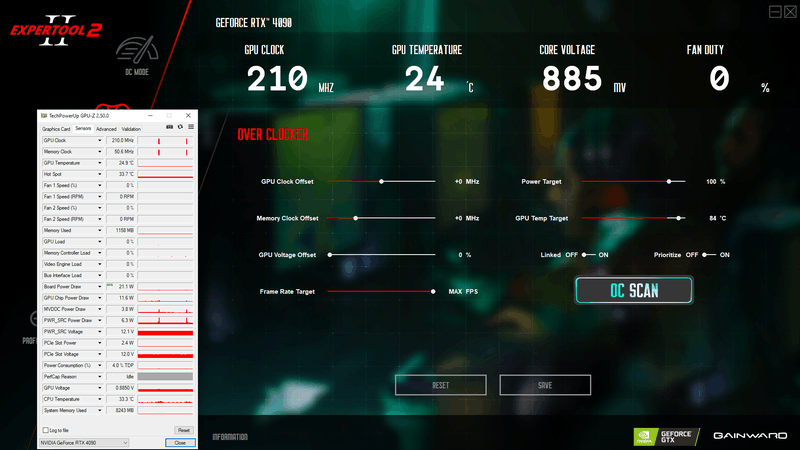This screenshot has height=450, width=800.
Task: Click the PWR_SRC Voltage sensor graph
Action: (x=165, y=332)
